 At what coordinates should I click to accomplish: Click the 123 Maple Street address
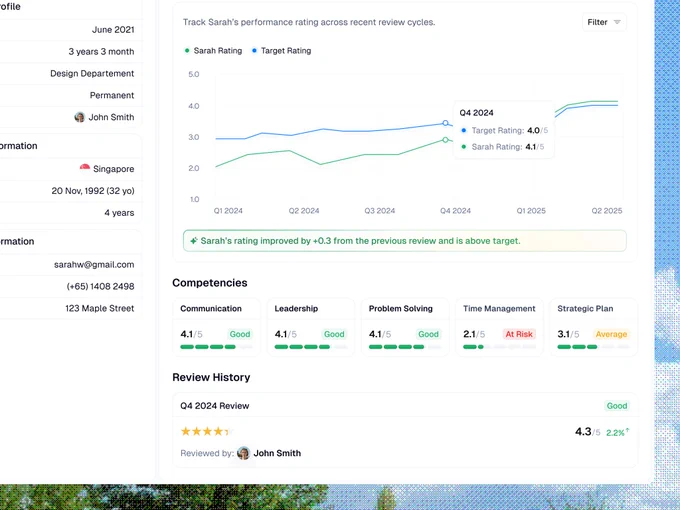100,308
